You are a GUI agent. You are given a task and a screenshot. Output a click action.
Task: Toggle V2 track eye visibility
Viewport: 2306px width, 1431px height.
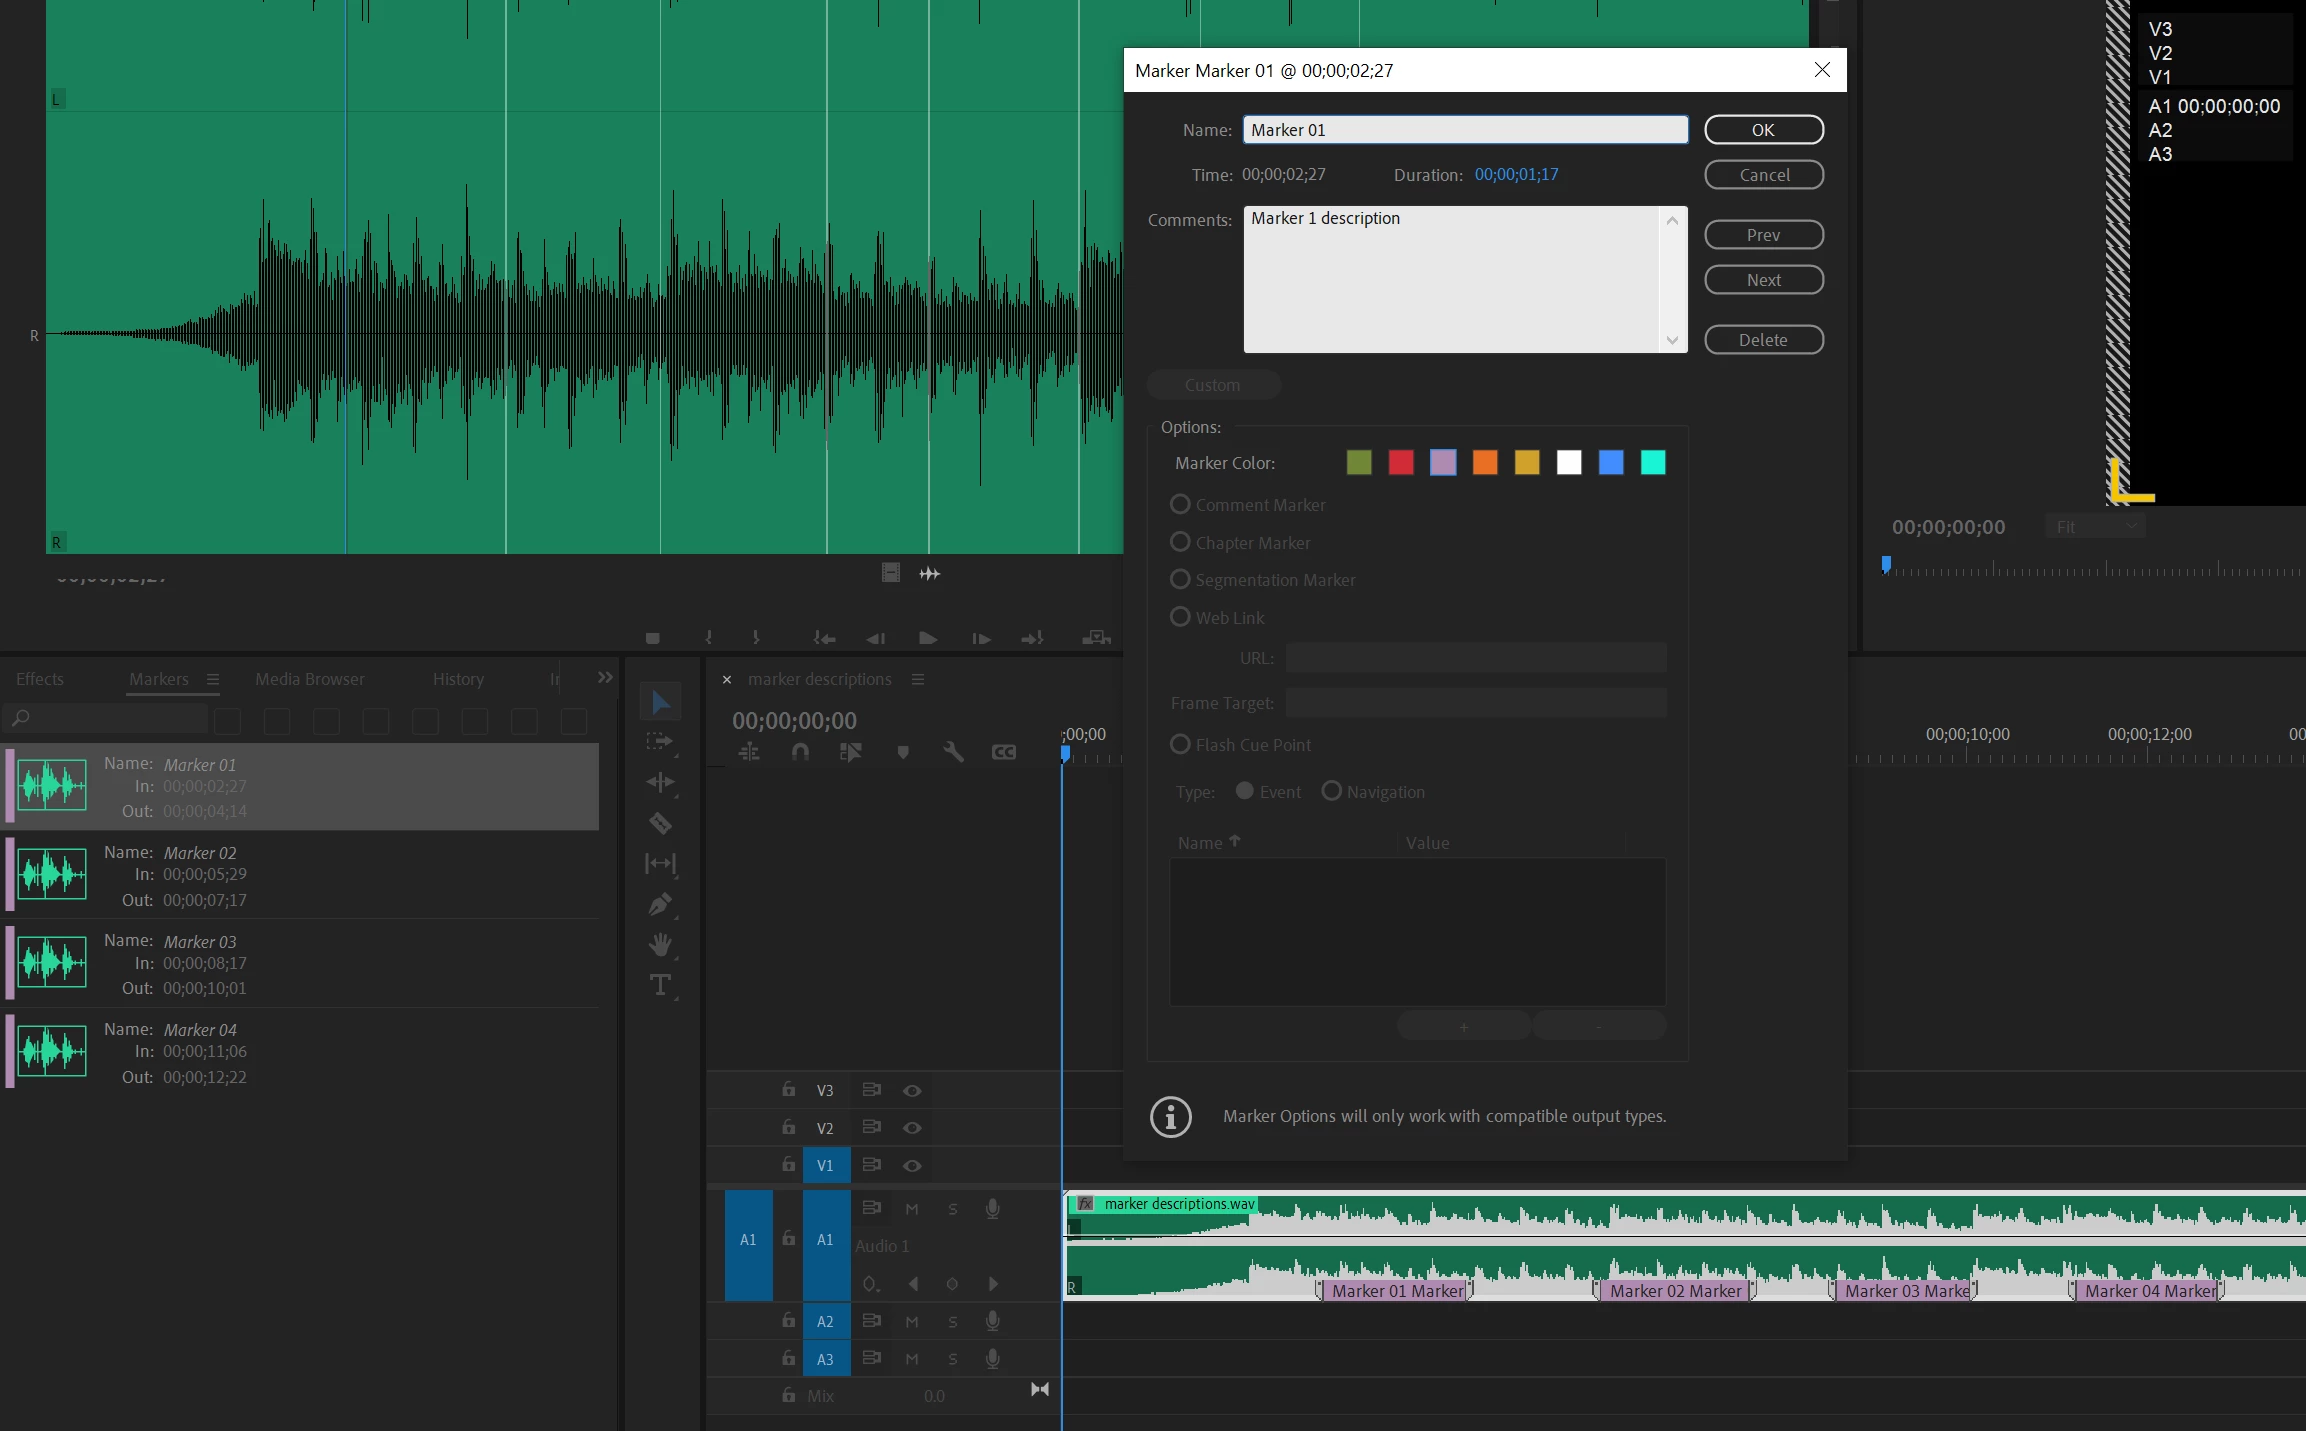pyautogui.click(x=912, y=1128)
